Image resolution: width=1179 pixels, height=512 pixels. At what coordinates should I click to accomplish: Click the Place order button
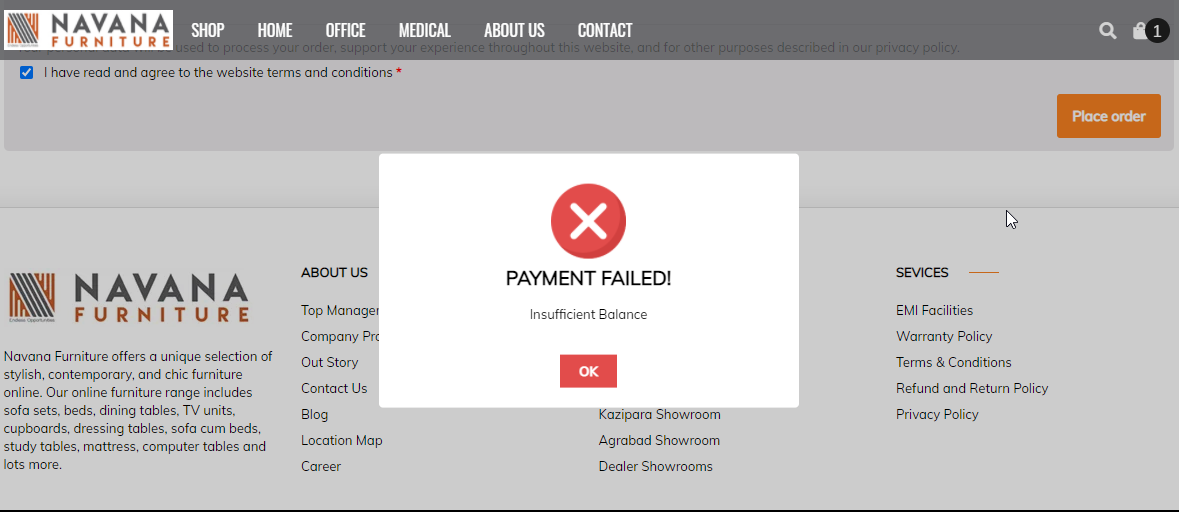(1108, 116)
